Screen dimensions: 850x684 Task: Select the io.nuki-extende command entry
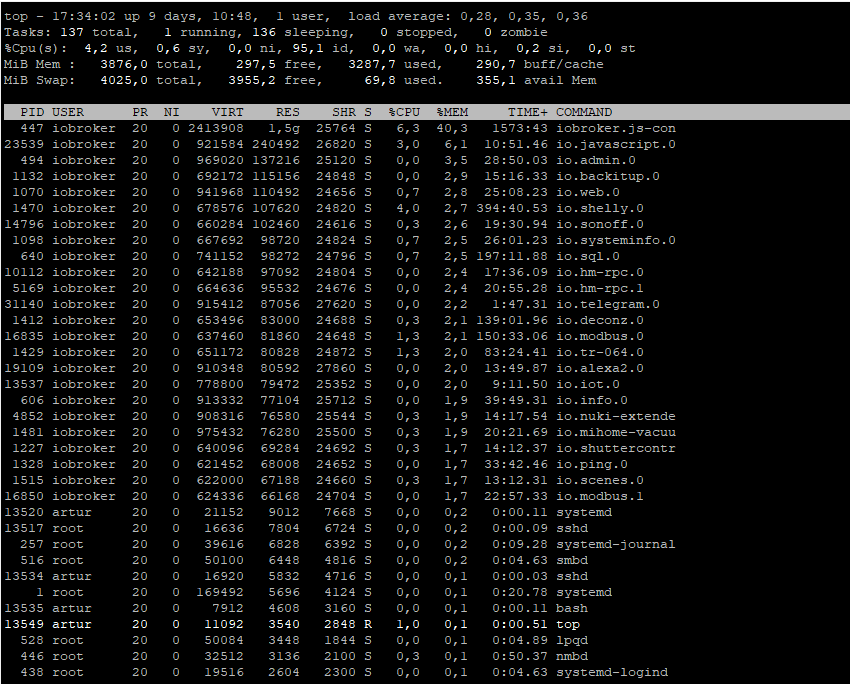tap(616, 416)
